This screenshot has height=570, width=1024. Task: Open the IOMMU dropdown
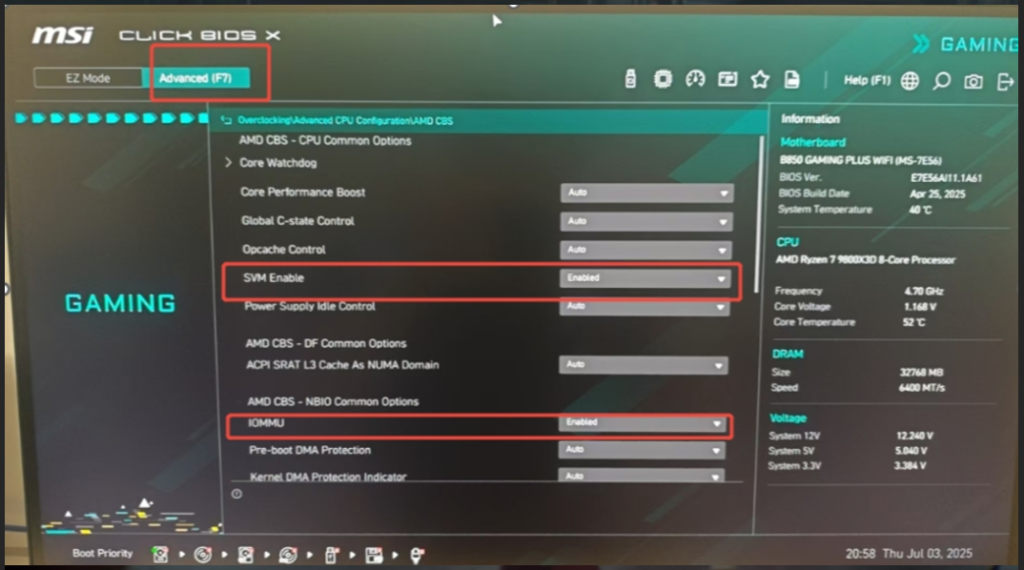point(642,422)
